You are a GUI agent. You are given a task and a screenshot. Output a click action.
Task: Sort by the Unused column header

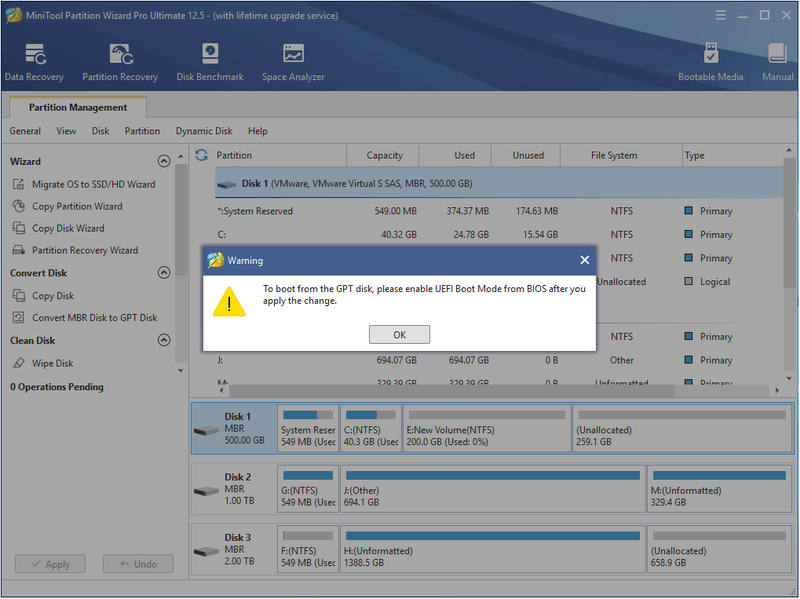tap(526, 155)
